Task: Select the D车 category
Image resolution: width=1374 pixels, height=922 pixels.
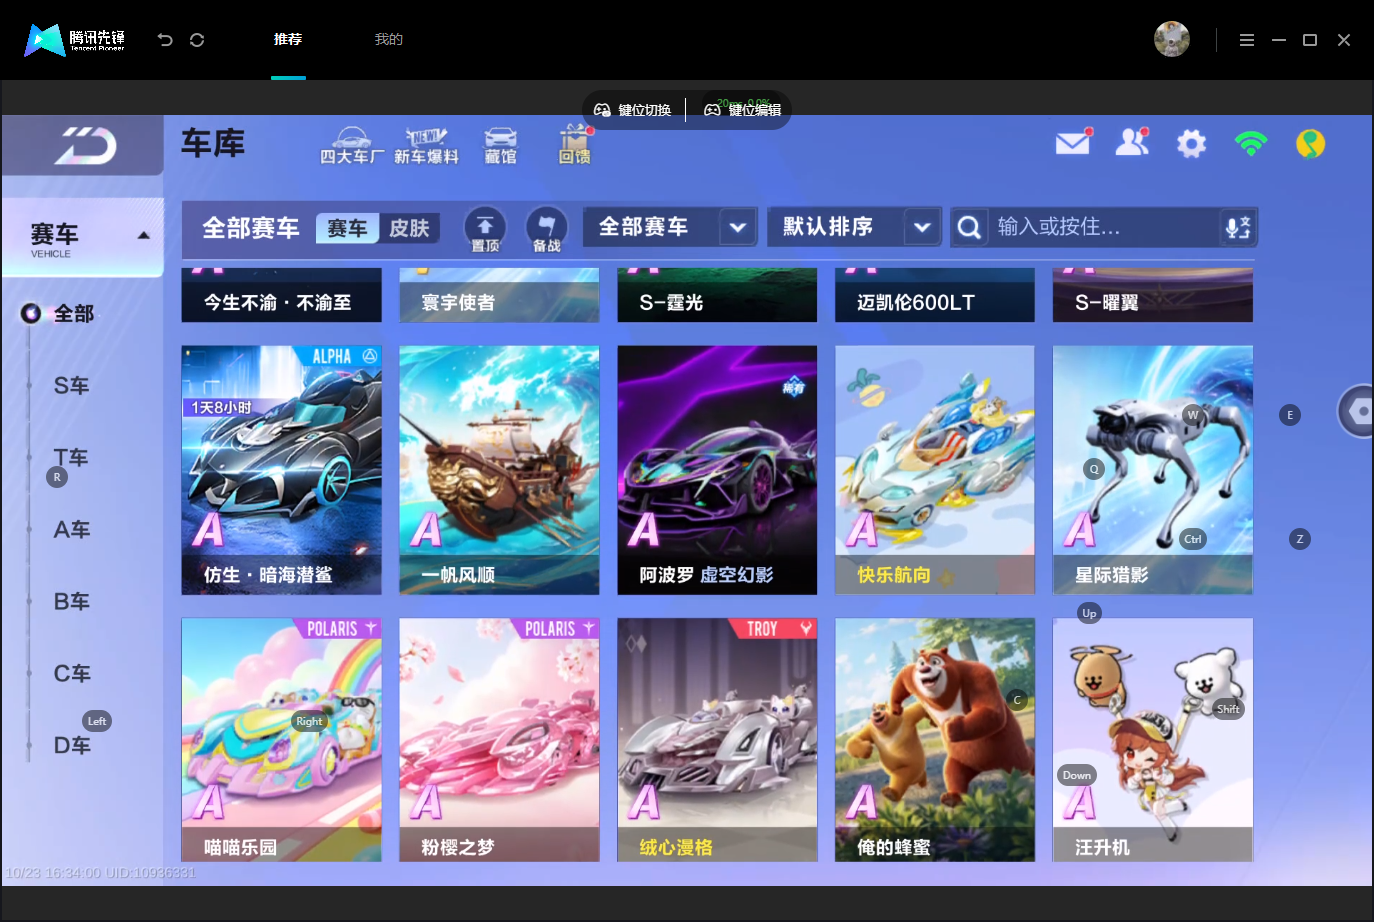Action: 71,746
